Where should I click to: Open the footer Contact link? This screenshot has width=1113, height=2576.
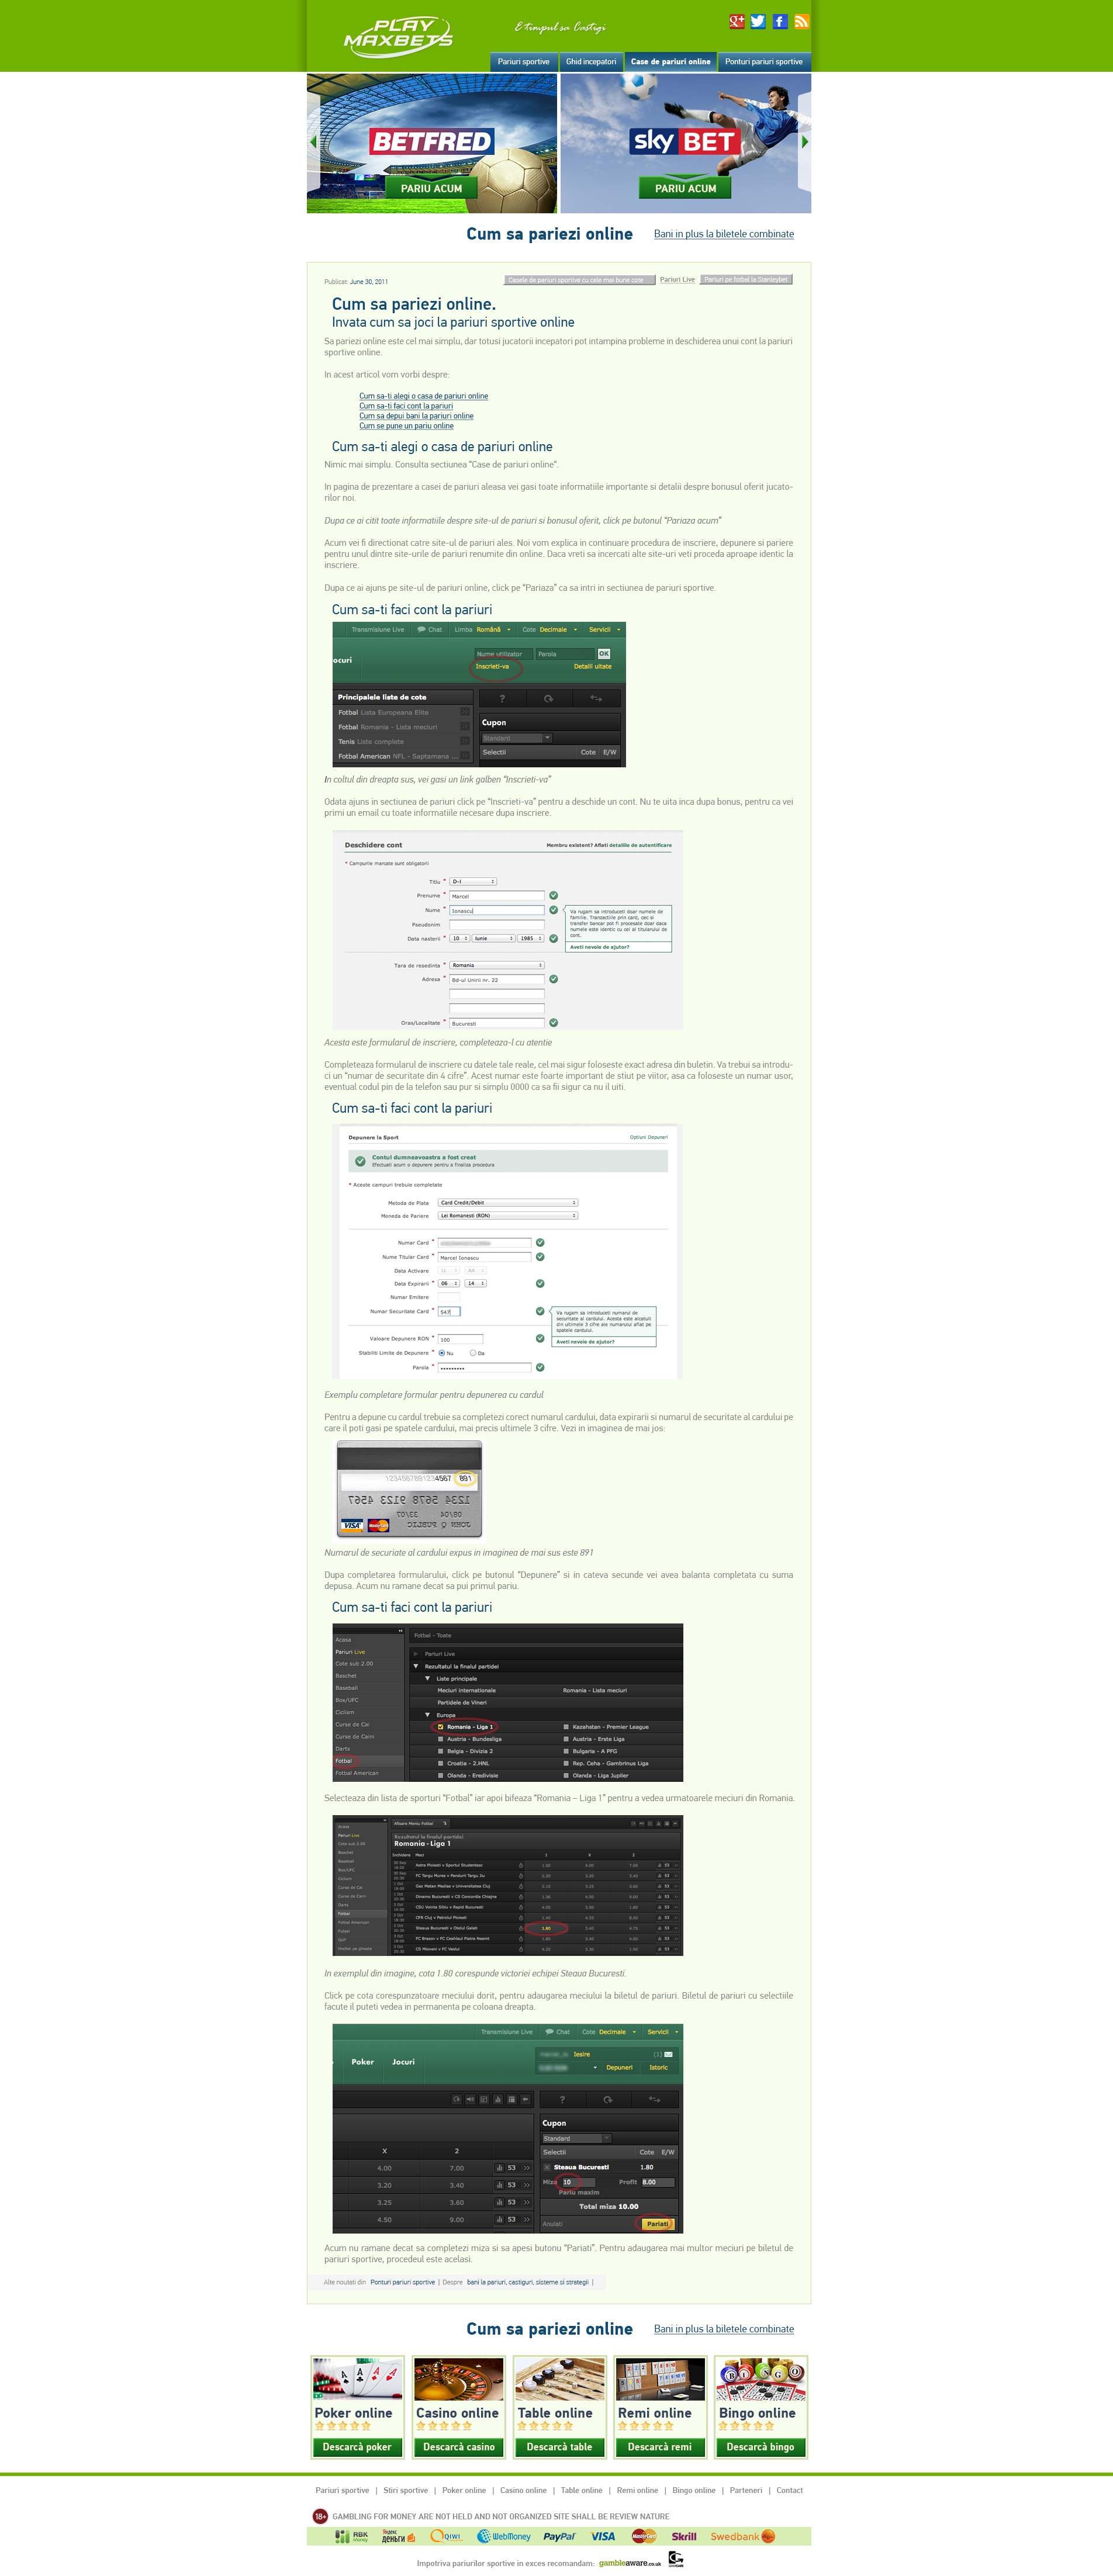point(790,2490)
